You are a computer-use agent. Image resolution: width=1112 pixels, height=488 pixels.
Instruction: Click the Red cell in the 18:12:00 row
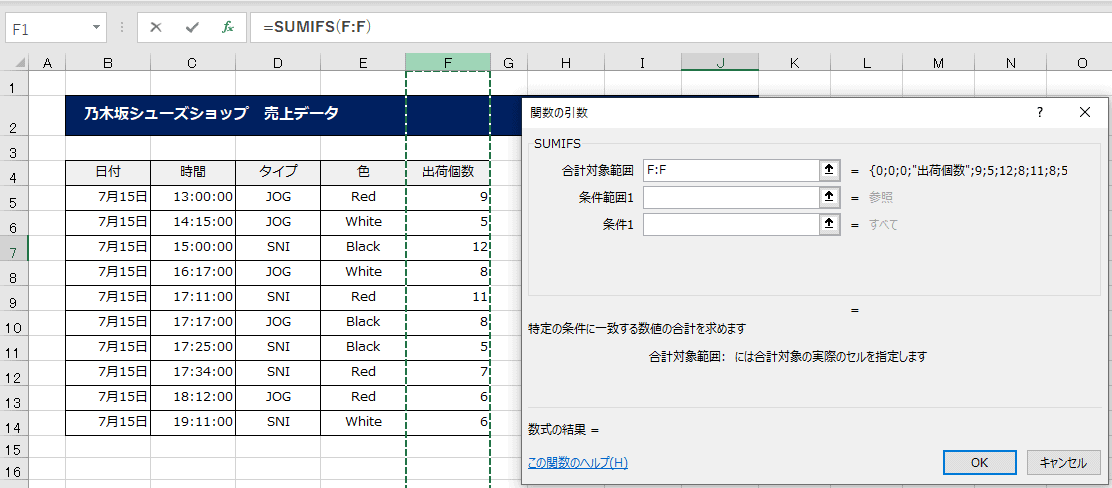[x=362, y=396]
